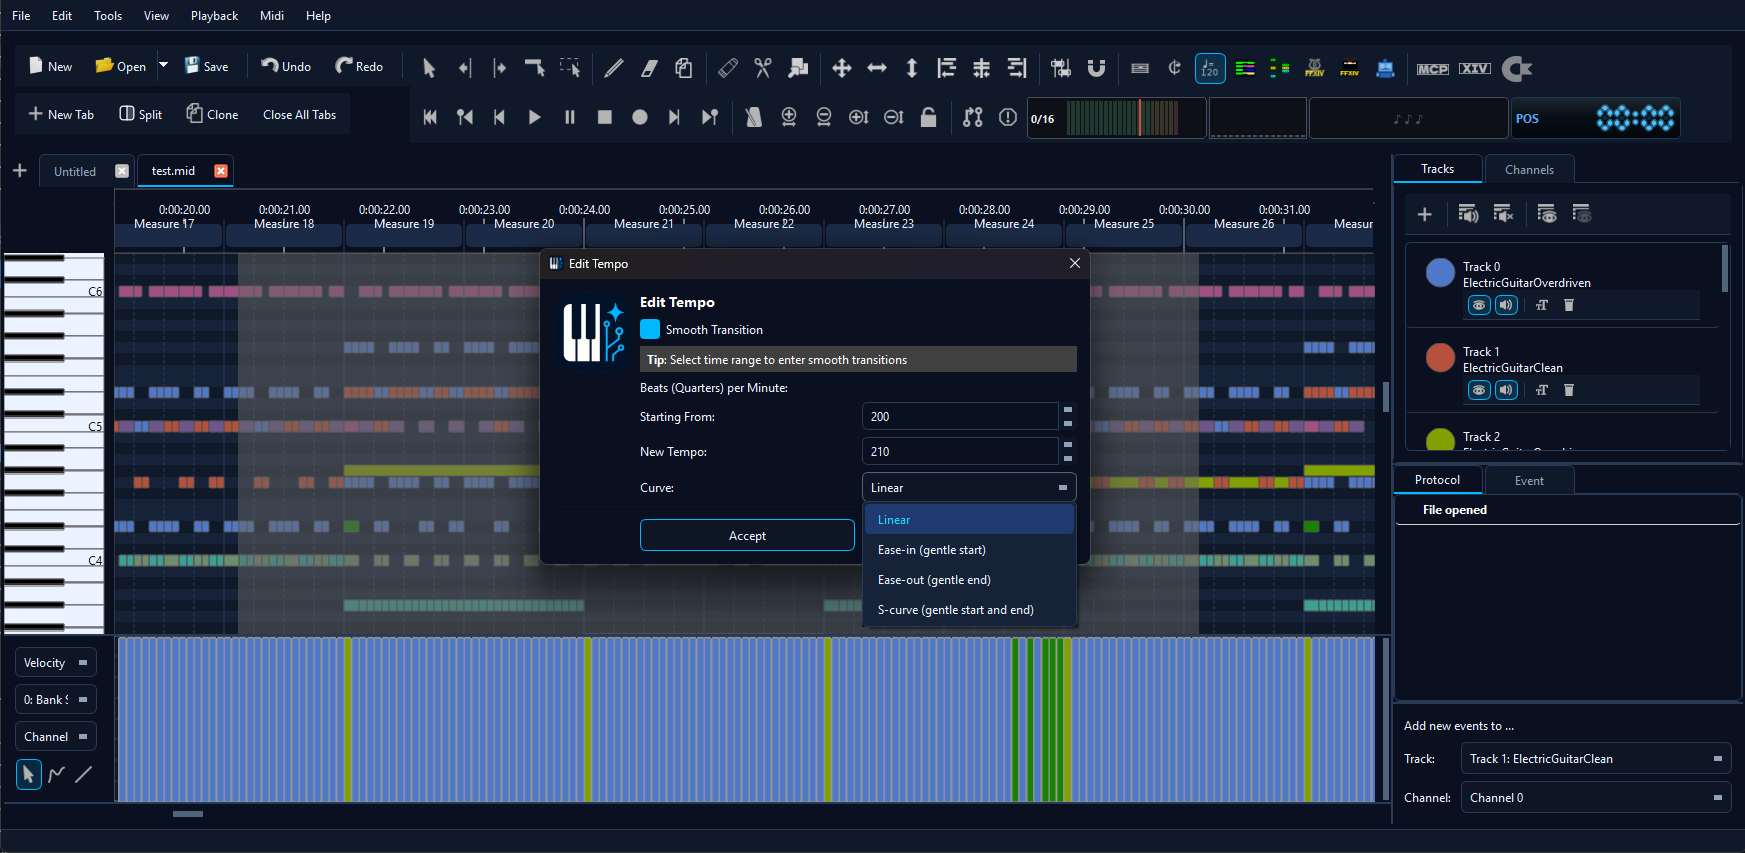Viewport: 1745px width, 853px height.
Task: Open the Tools menu
Action: tap(108, 16)
